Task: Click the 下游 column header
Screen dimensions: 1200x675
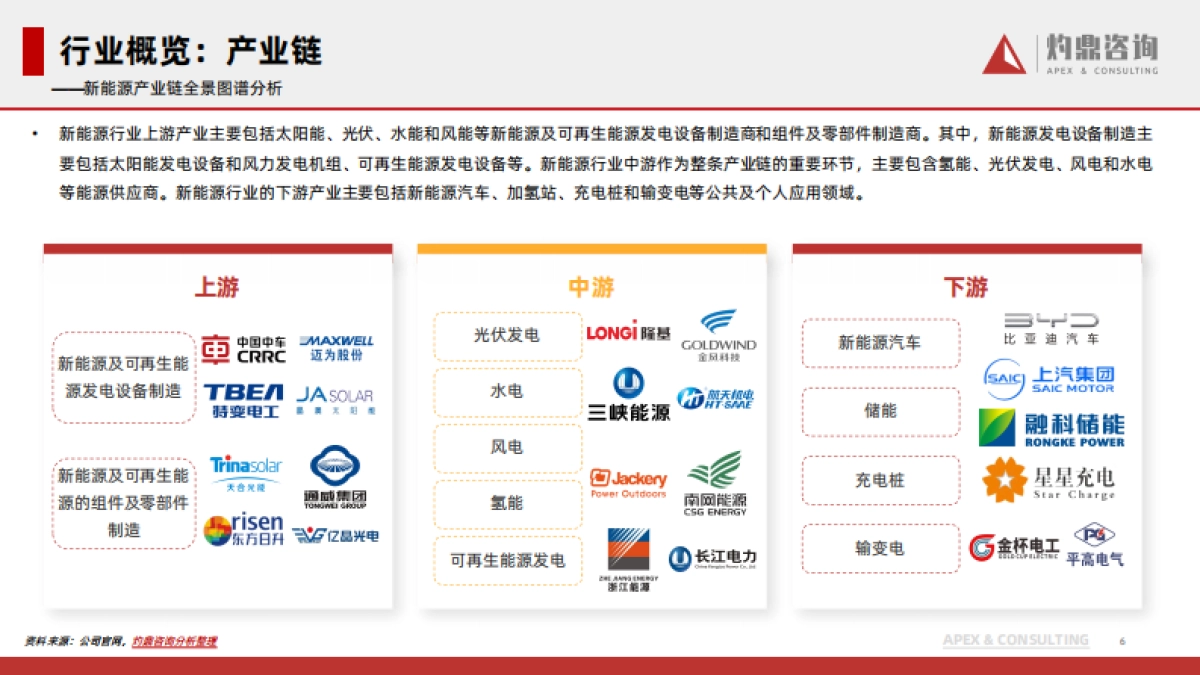Action: pyautogui.click(x=966, y=286)
